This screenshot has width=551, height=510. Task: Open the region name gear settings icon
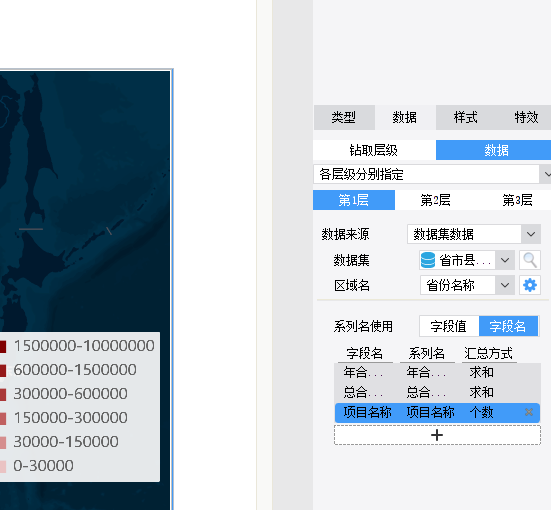click(530, 285)
